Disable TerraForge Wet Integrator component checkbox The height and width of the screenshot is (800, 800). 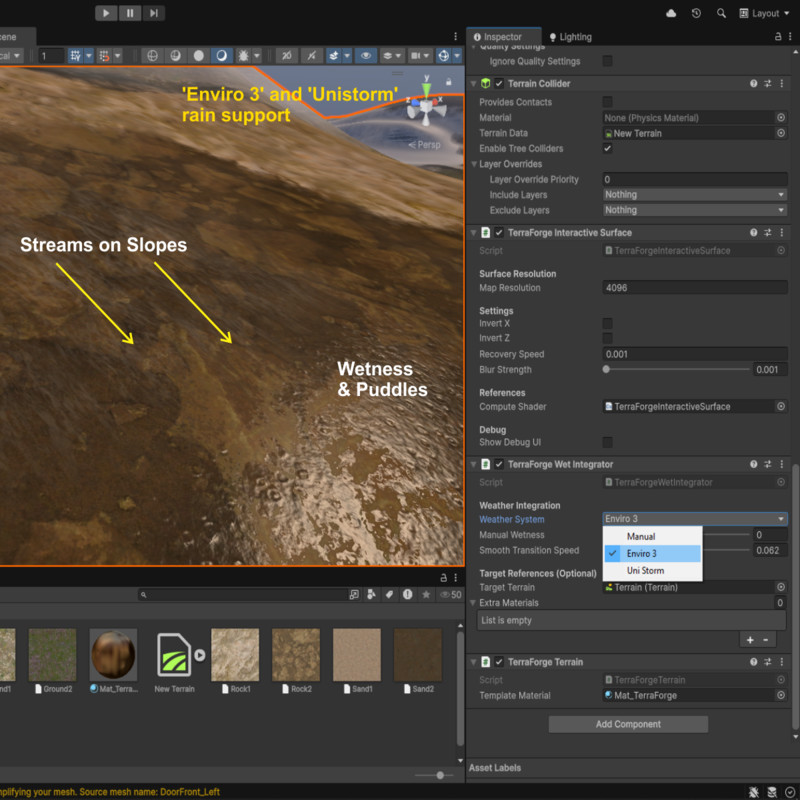click(x=499, y=464)
